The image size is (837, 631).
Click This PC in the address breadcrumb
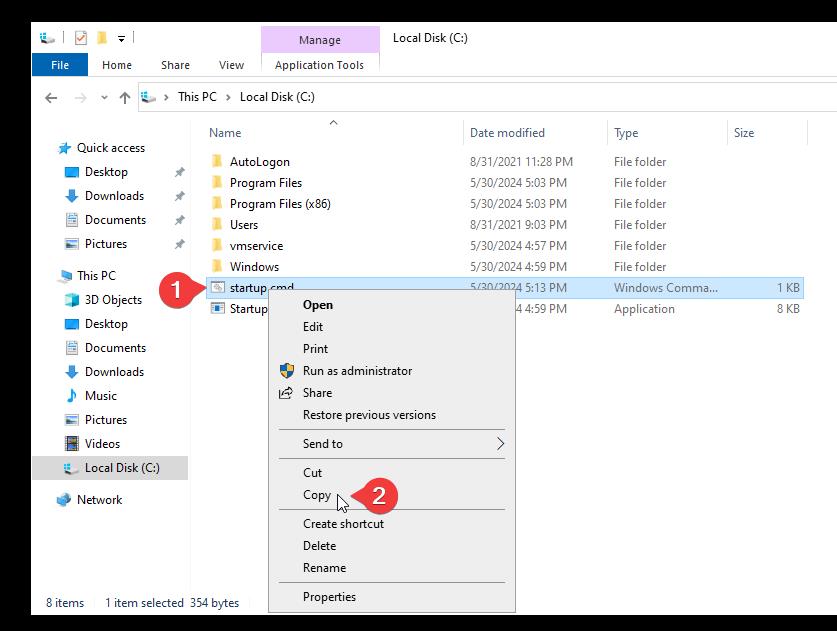tap(197, 97)
